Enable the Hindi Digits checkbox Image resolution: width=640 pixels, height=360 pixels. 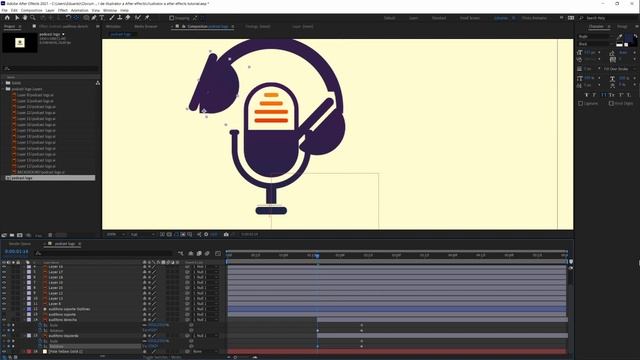click(x=611, y=104)
